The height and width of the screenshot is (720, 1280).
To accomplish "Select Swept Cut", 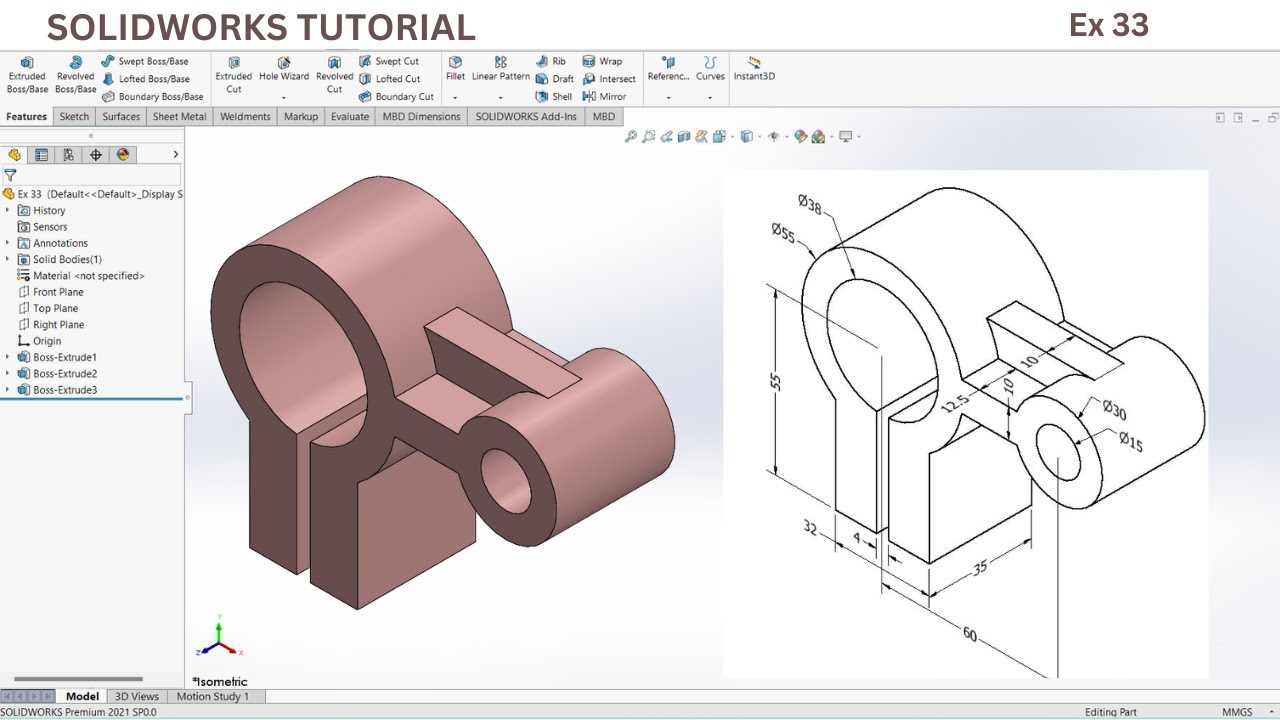I will [389, 61].
